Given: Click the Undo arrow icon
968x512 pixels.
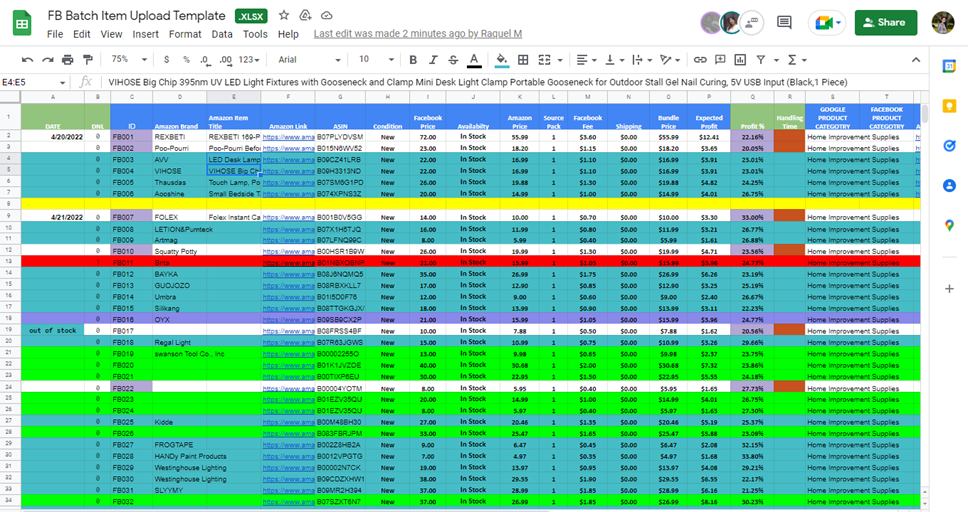Looking at the screenshot, I should coord(27,60).
